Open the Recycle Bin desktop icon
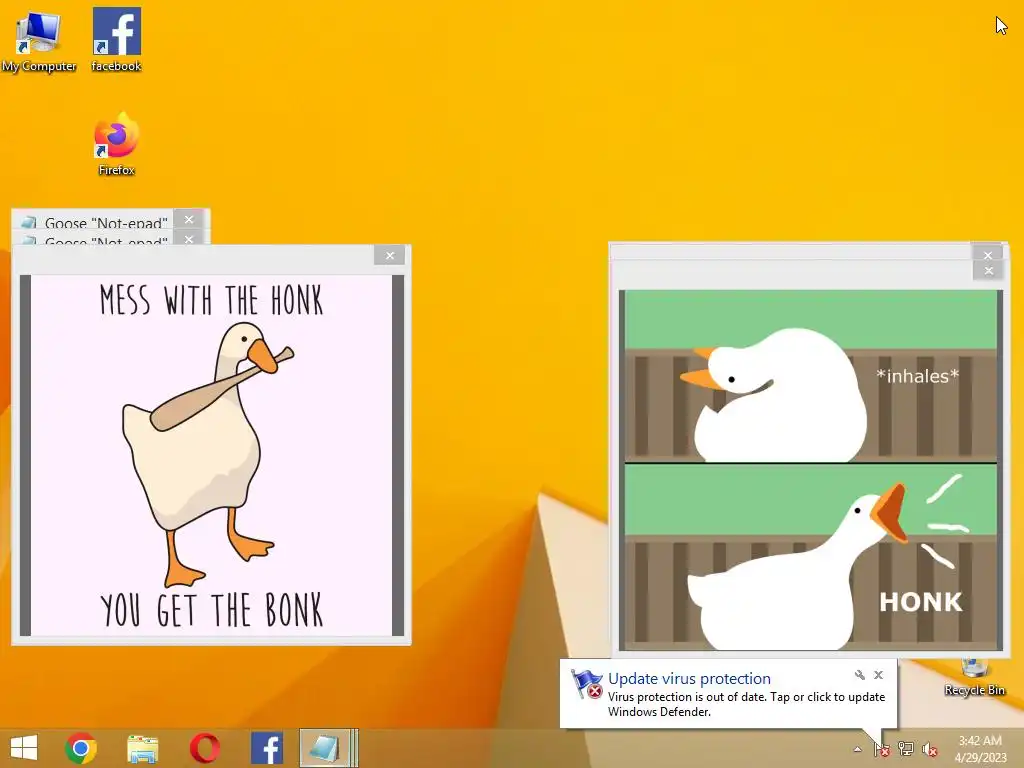Viewport: 1024px width, 768px height. (974, 679)
